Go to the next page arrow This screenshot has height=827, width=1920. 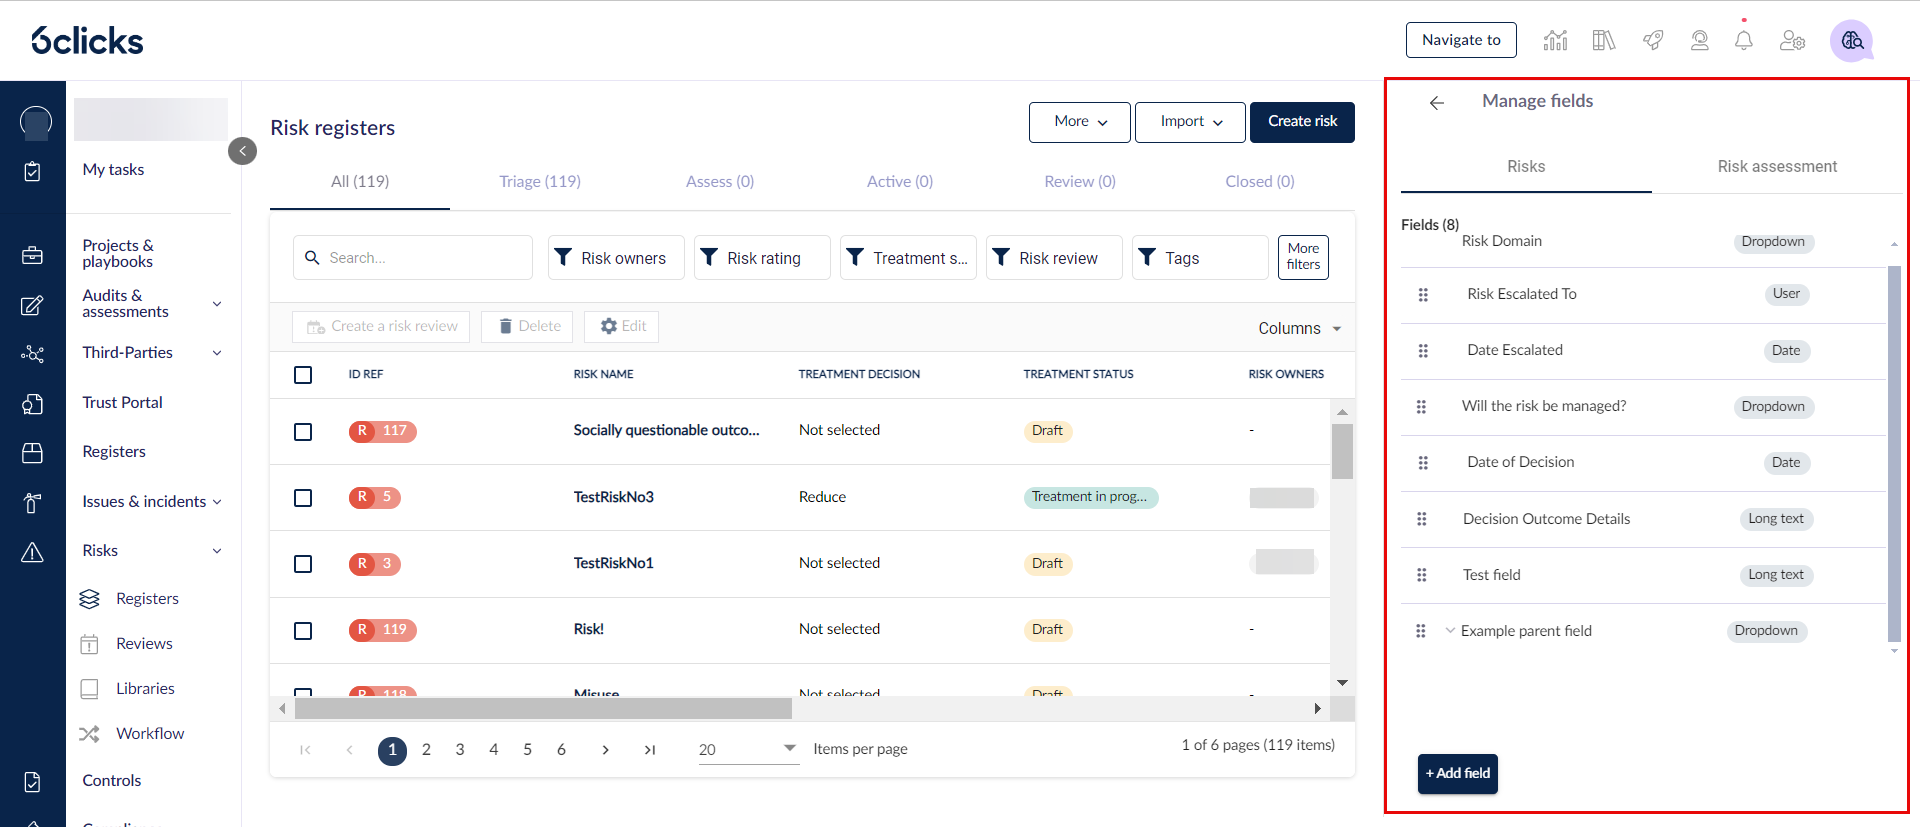[606, 750]
